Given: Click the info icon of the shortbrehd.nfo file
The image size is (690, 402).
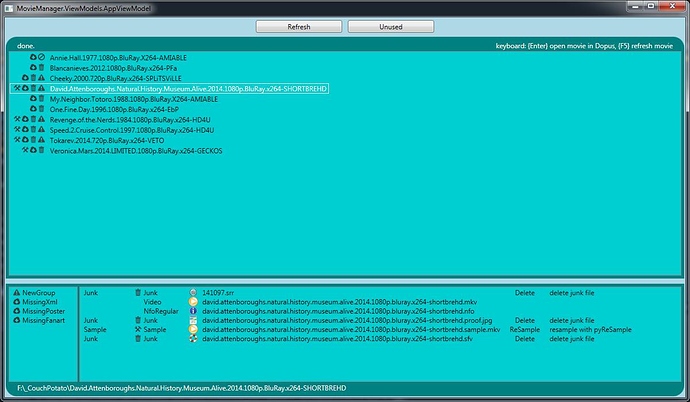Looking at the screenshot, I should coord(193,311).
